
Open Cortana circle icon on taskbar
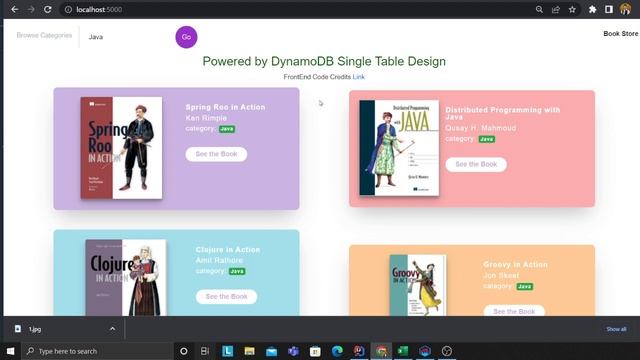(184, 351)
